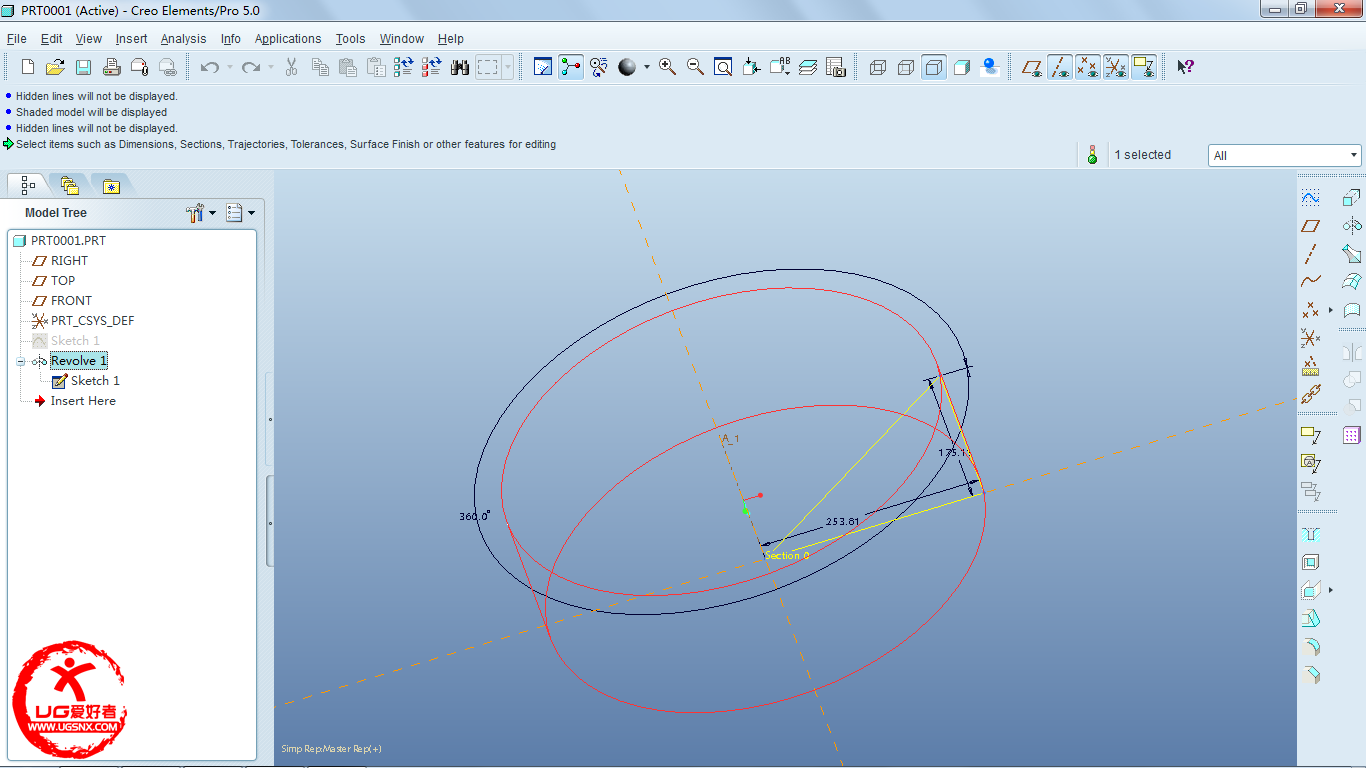Open Redo history dropdown arrow
The height and width of the screenshot is (768, 1366).
[x=271, y=67]
